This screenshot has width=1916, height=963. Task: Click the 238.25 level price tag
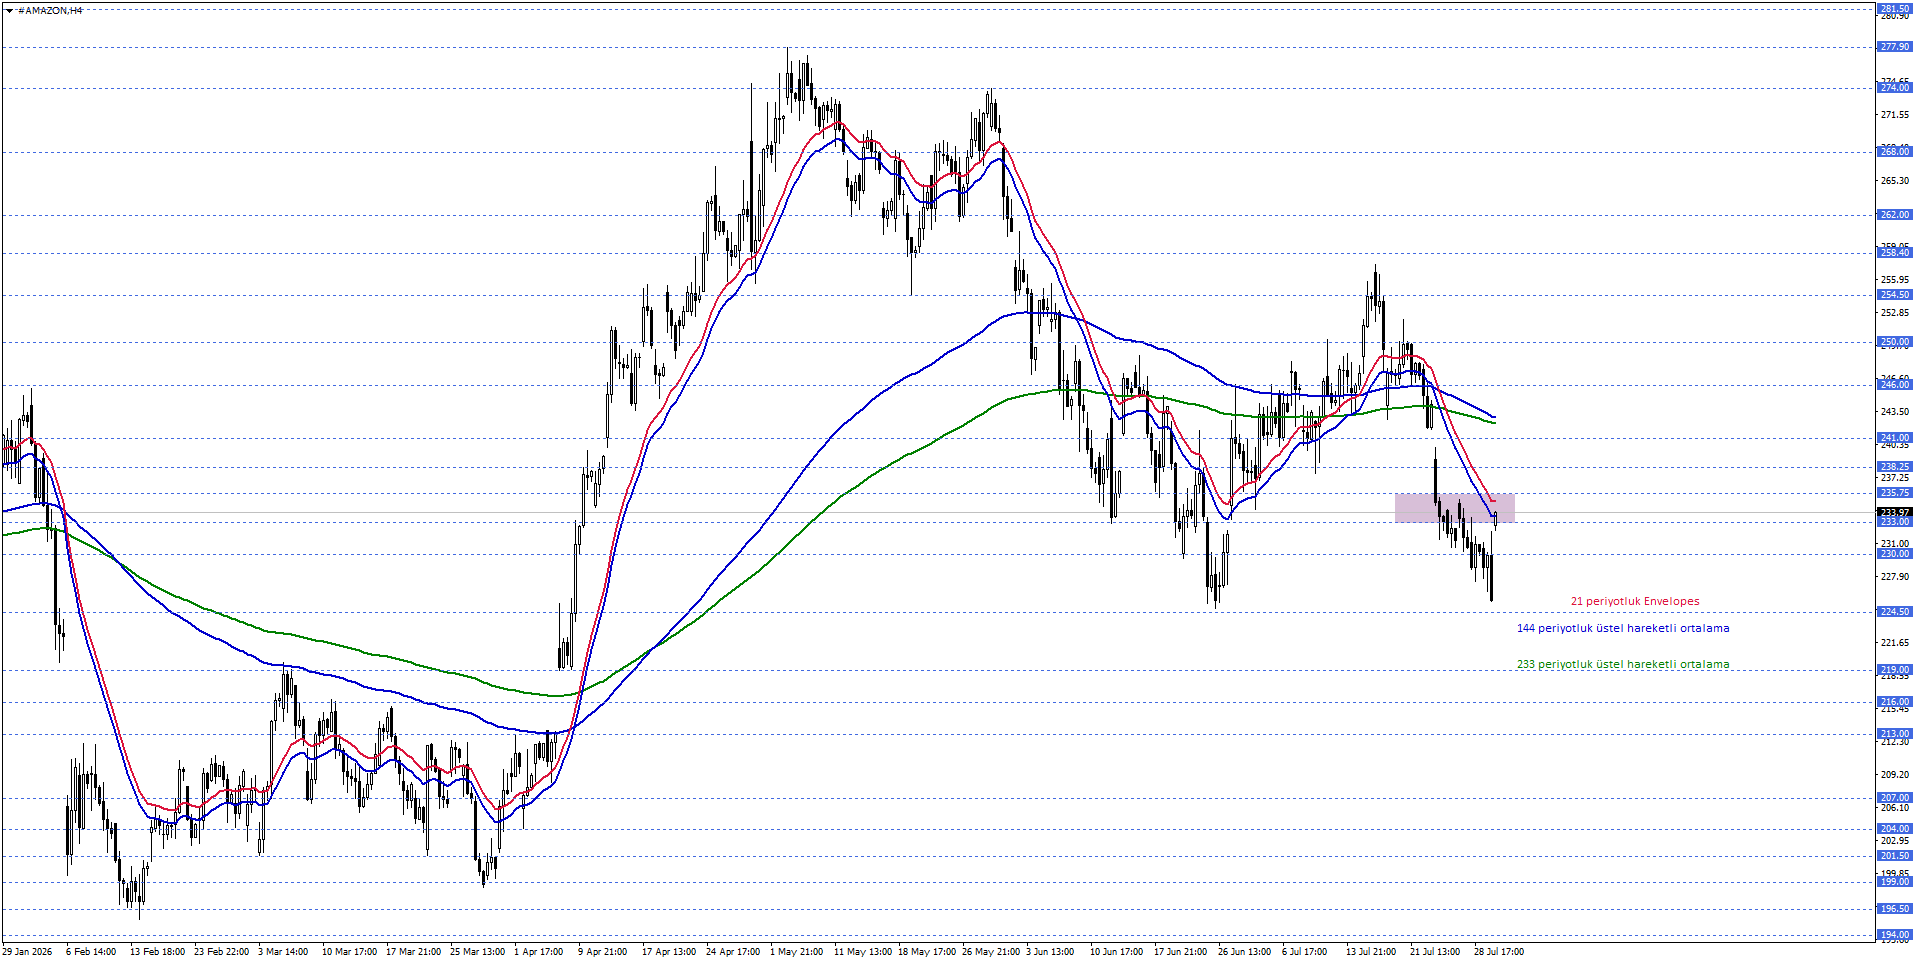1895,467
